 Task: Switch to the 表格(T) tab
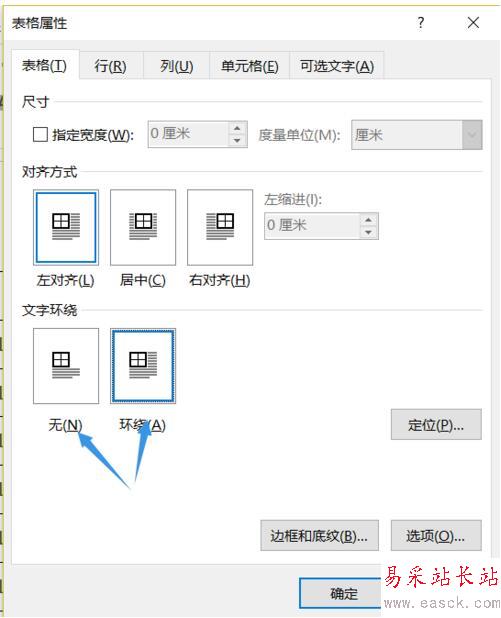tap(45, 65)
